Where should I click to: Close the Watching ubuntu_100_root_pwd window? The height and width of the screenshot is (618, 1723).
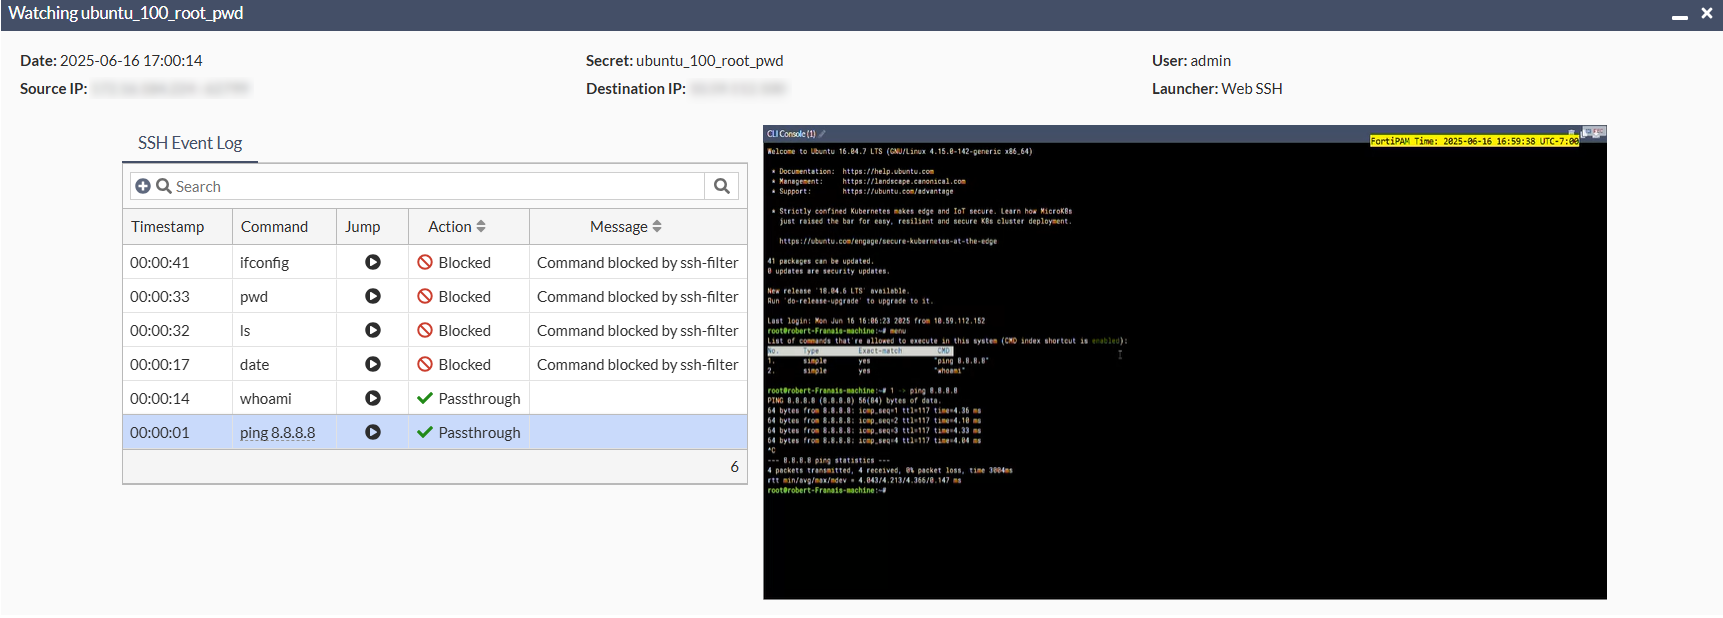[1706, 13]
